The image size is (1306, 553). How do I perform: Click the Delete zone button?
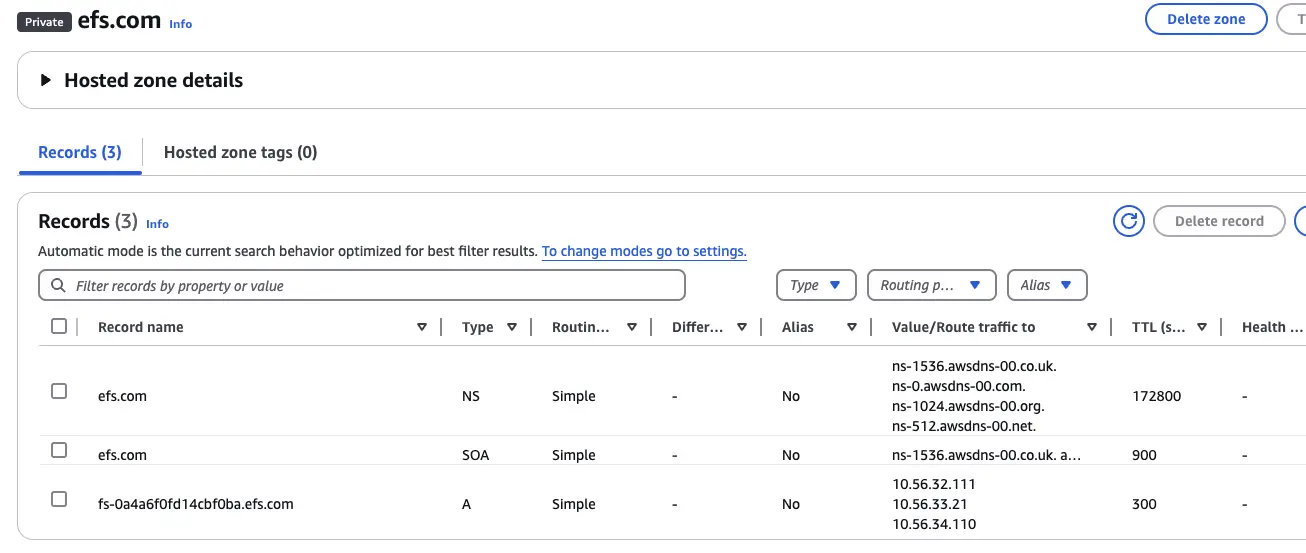(x=1205, y=19)
